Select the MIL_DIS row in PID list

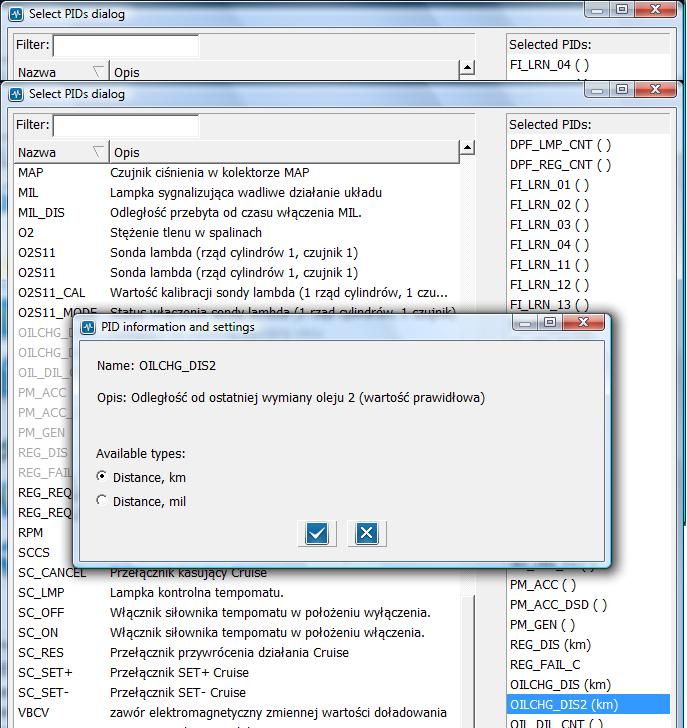click(x=41, y=212)
